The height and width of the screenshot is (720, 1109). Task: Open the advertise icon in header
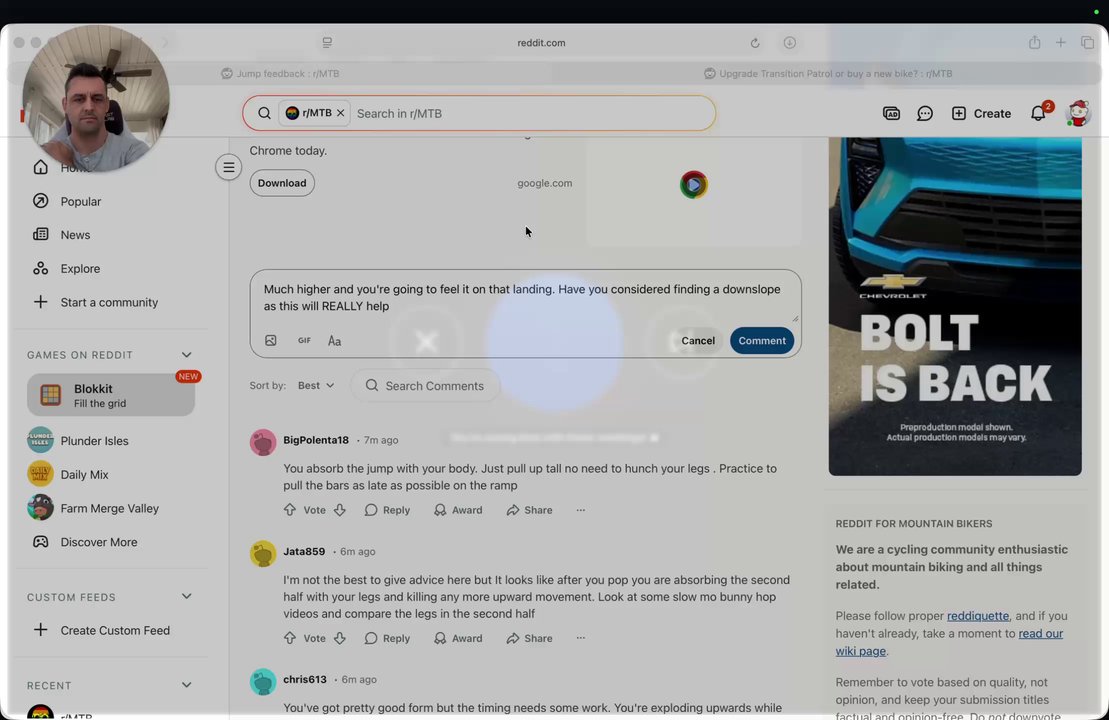coord(891,113)
